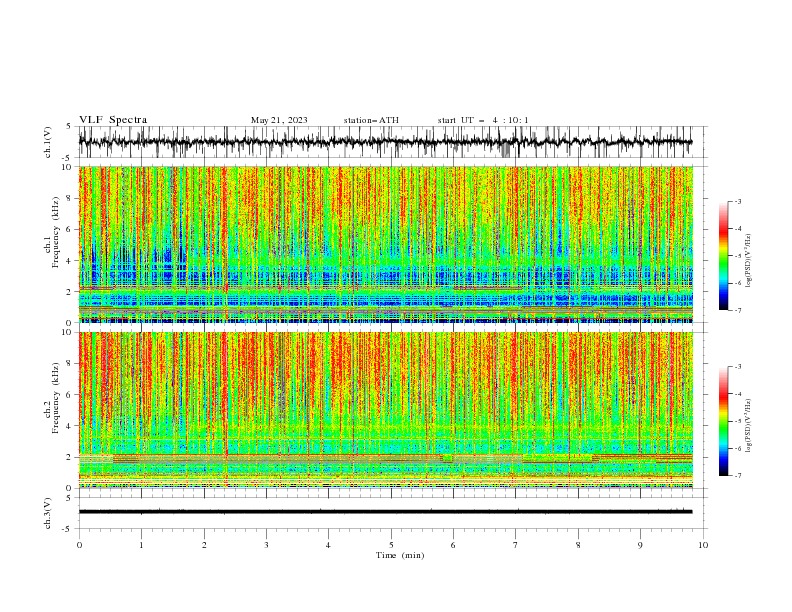Image resolution: width=792 pixels, height=612 pixels.
Task: Click the ch.1 voltage waveform trace
Action: 385,142
